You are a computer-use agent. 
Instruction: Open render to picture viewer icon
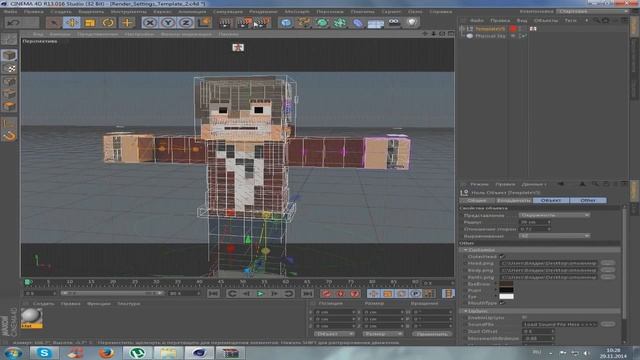(244, 23)
